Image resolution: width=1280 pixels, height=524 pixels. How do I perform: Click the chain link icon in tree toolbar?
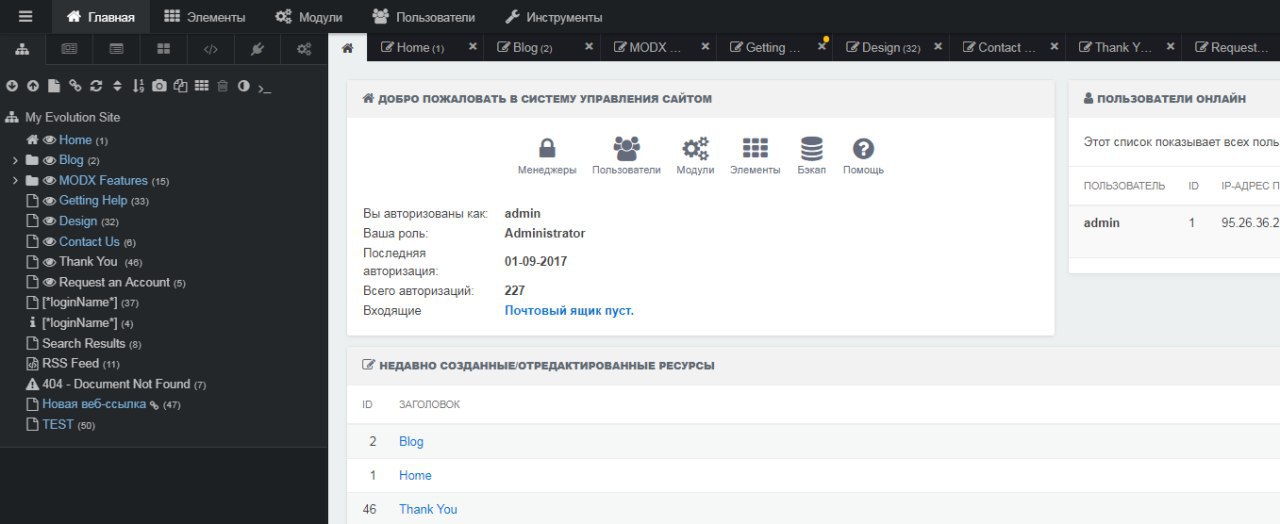coord(75,86)
